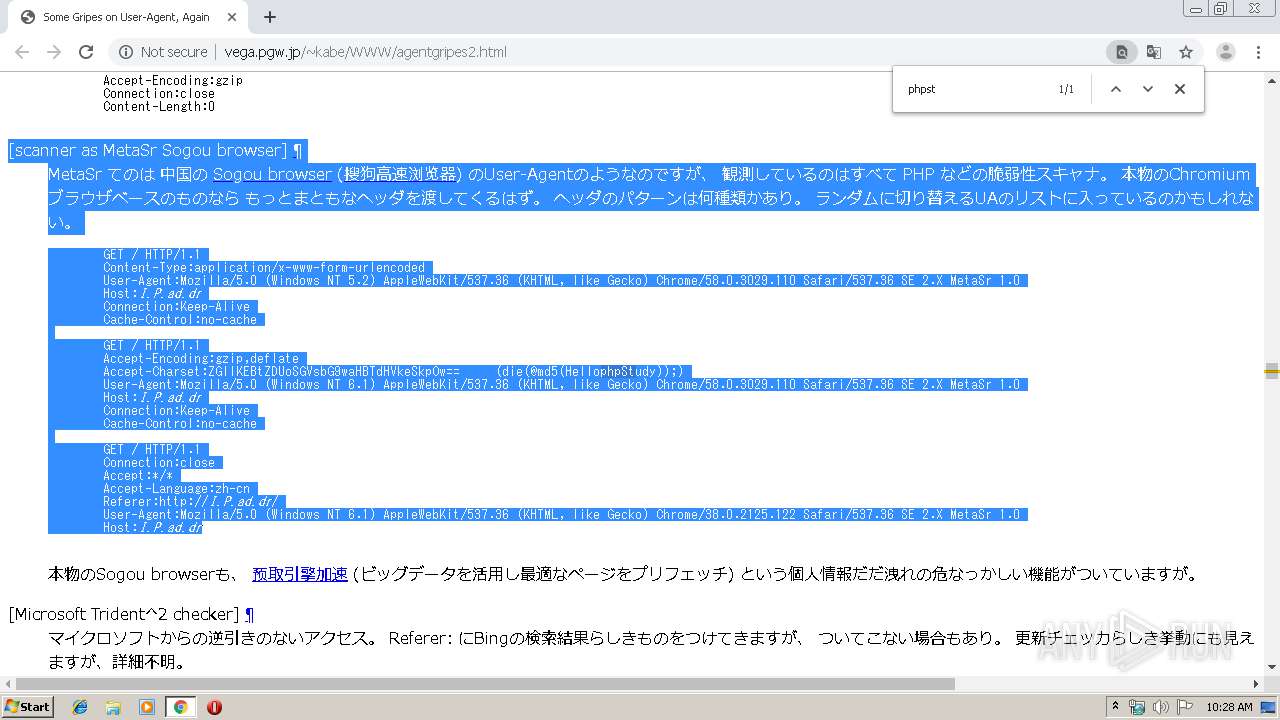The width and height of the screenshot is (1280, 720).
Task: Go back to the previous page
Action: 22,52
